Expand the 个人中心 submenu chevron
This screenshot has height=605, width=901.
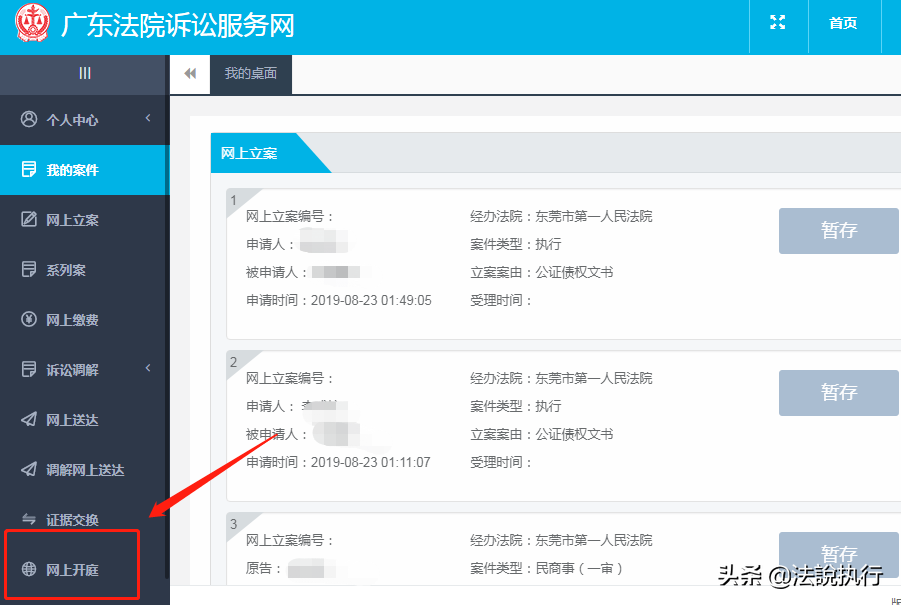[148, 120]
